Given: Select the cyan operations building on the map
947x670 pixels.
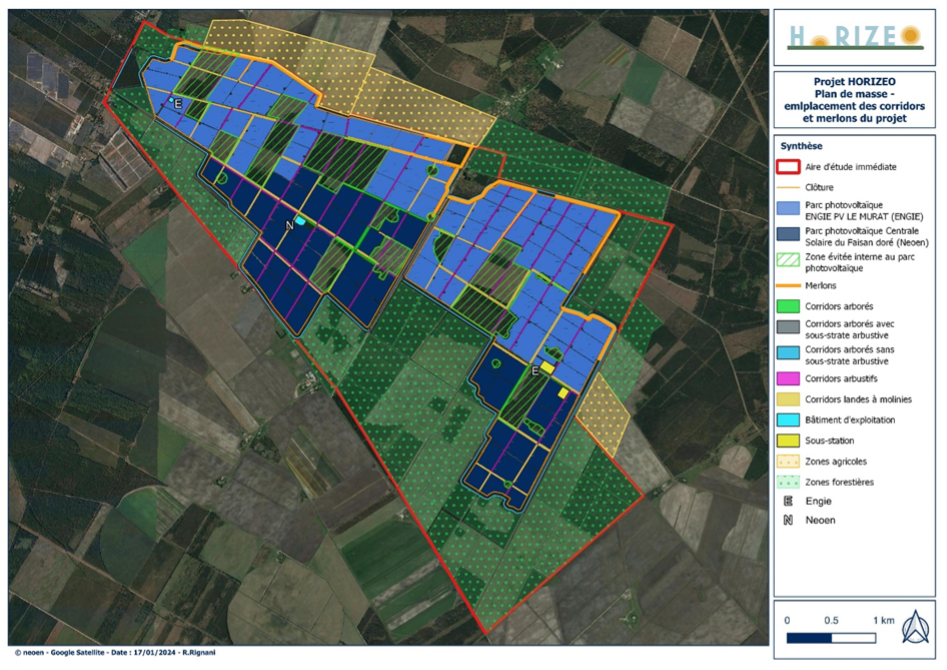Looking at the screenshot, I should 300,220.
